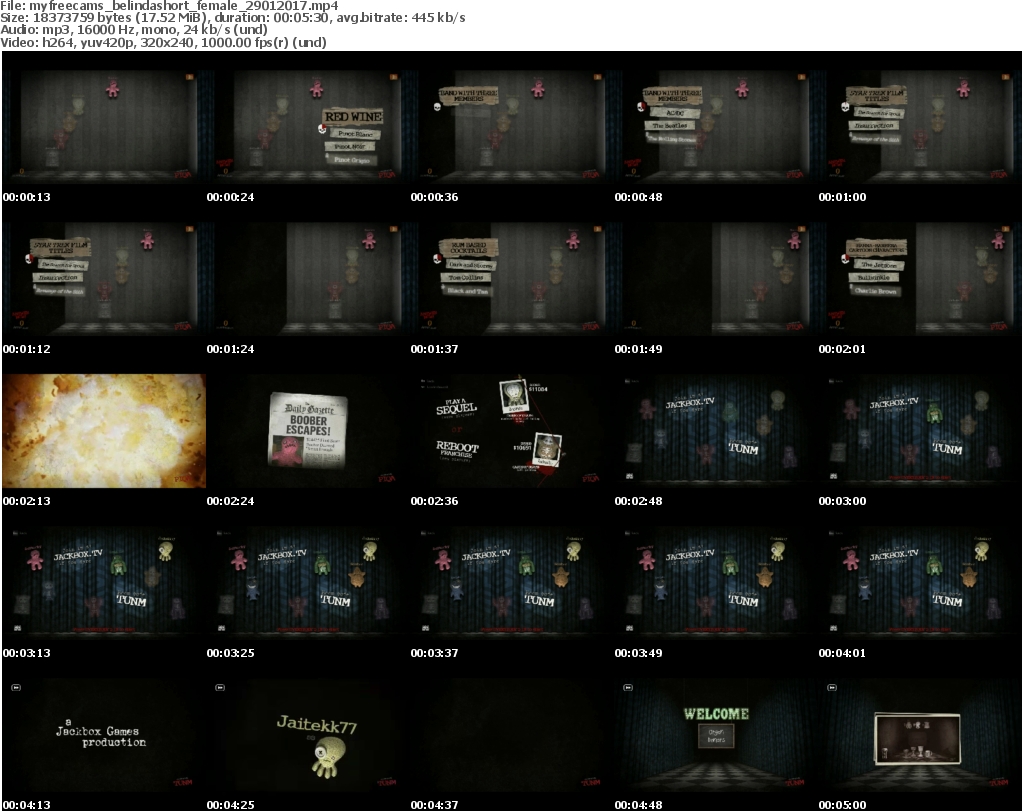This screenshot has width=1024, height=811.
Task: Open the frame thumbnail above 00:01:24
Action: coord(308,279)
